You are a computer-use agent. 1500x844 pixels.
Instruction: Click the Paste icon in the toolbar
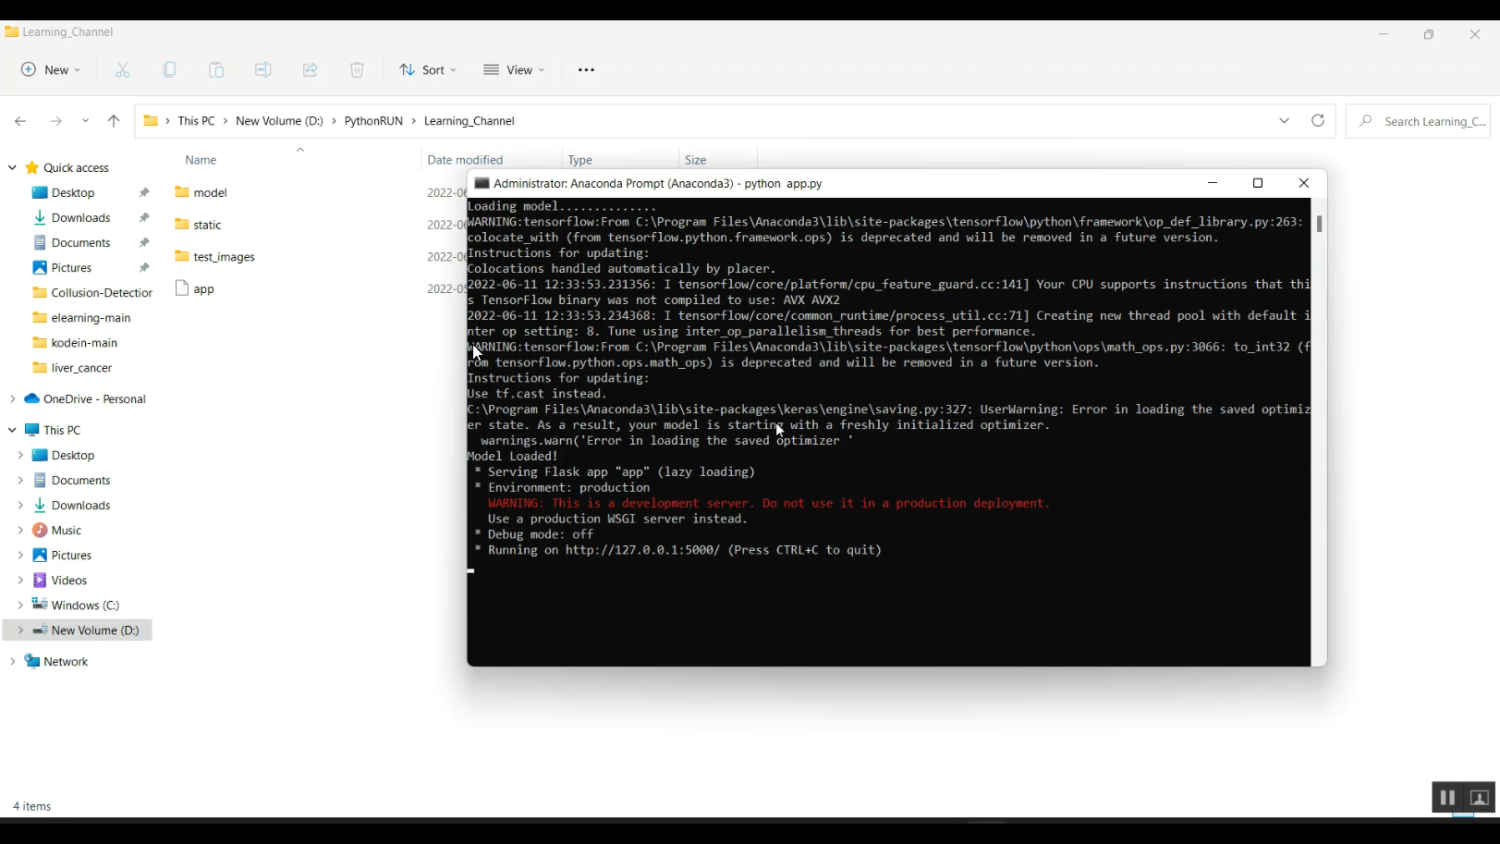pos(216,70)
